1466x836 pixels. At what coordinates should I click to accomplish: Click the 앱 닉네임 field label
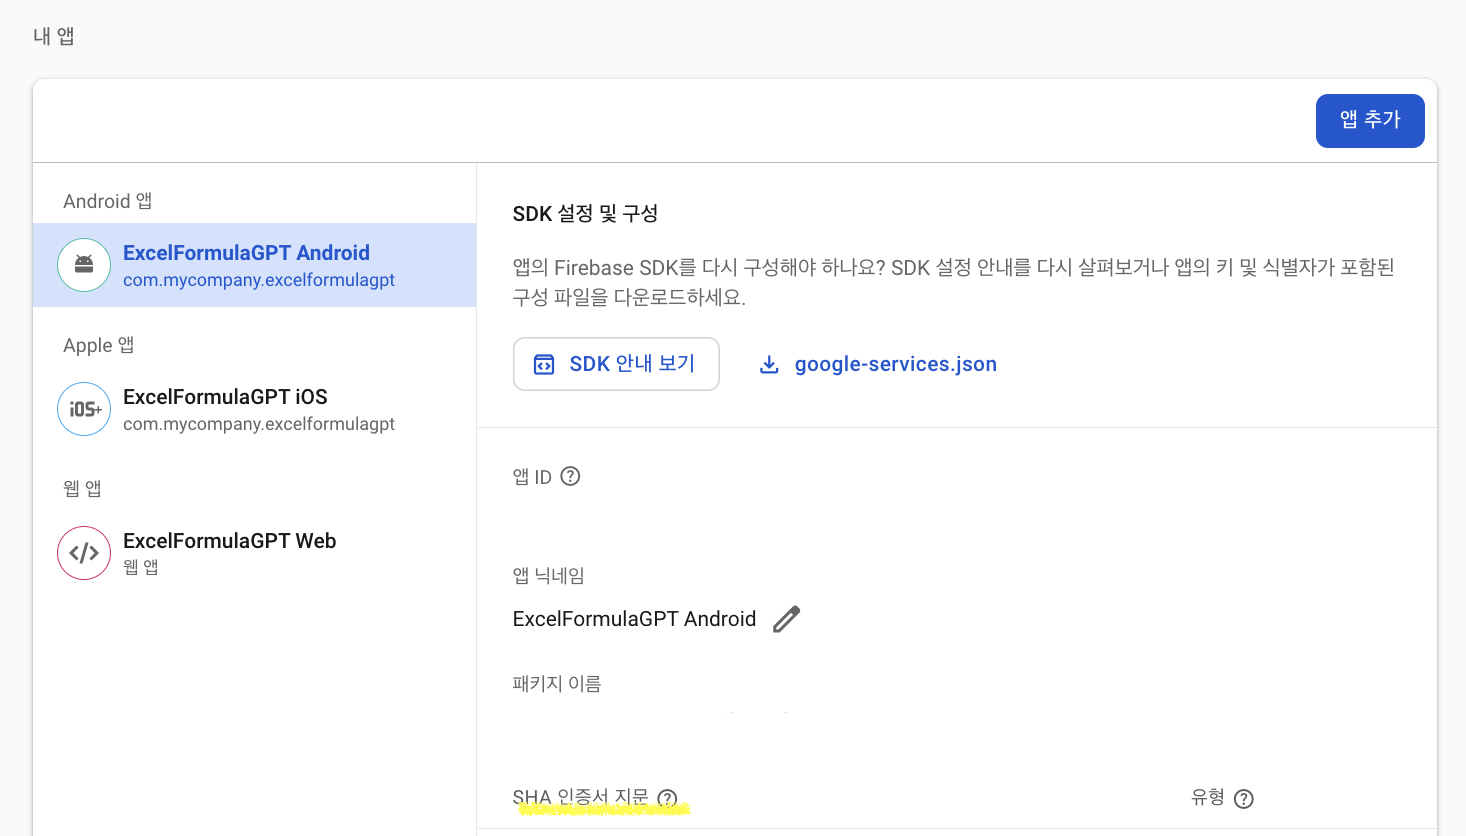pyautogui.click(x=549, y=575)
